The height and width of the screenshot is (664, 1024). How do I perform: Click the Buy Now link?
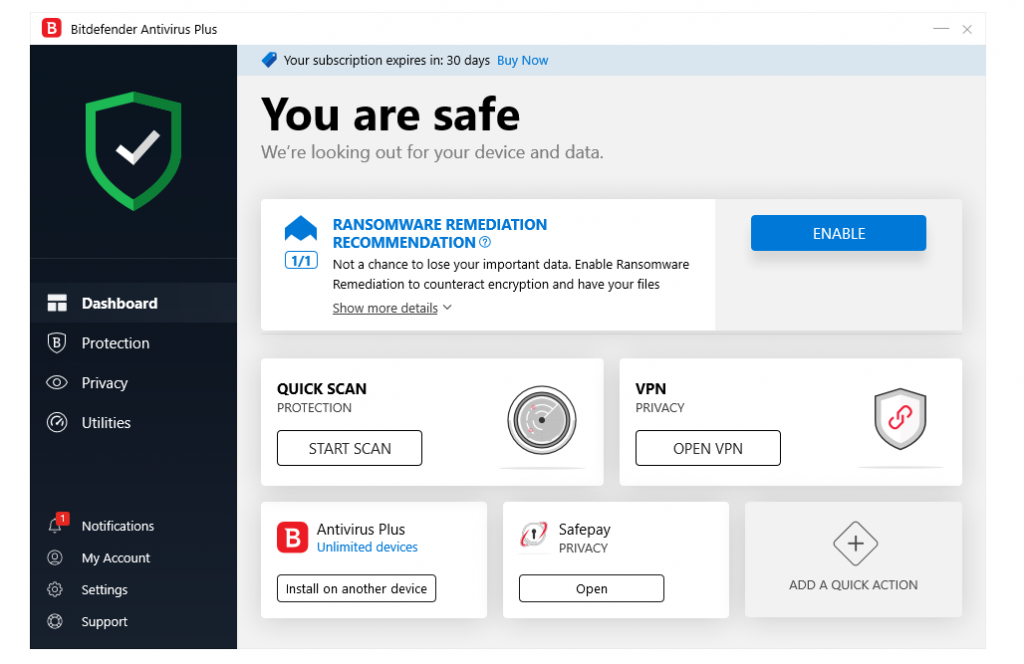pyautogui.click(x=522, y=60)
